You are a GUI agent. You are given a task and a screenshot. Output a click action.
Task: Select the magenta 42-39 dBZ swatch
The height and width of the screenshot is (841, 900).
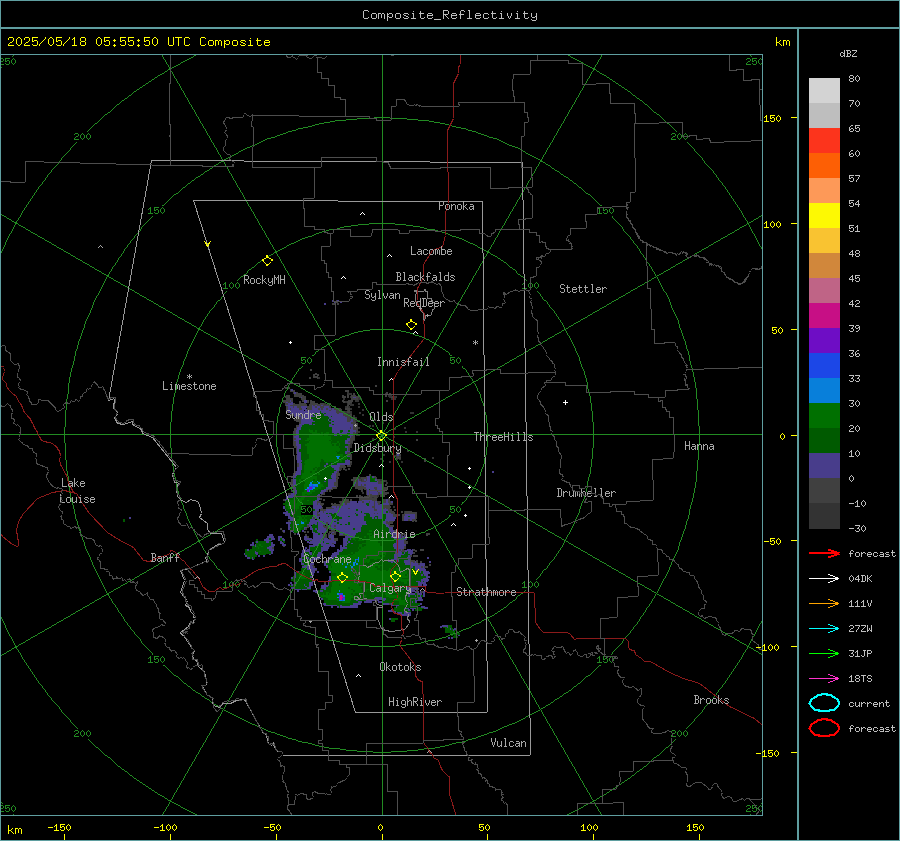[x=824, y=316]
